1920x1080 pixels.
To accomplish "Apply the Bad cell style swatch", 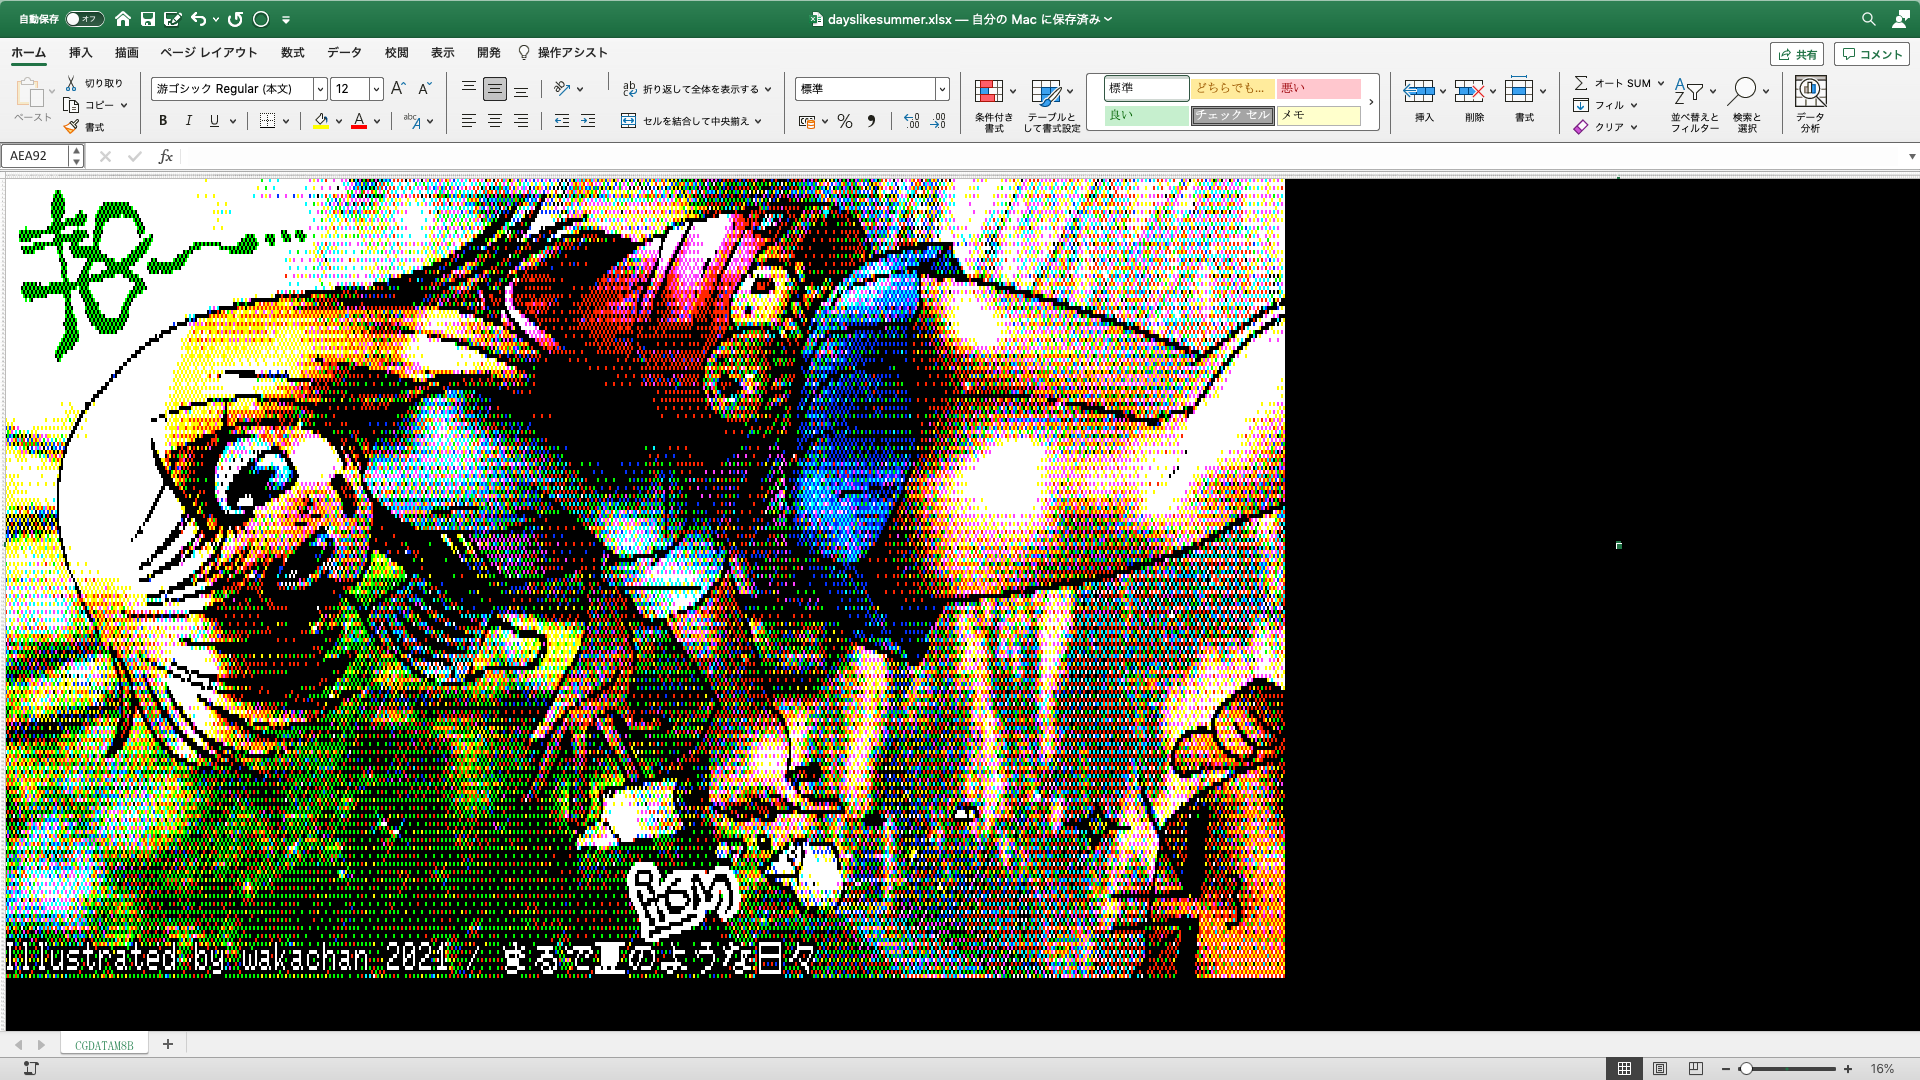I will click(x=1319, y=88).
